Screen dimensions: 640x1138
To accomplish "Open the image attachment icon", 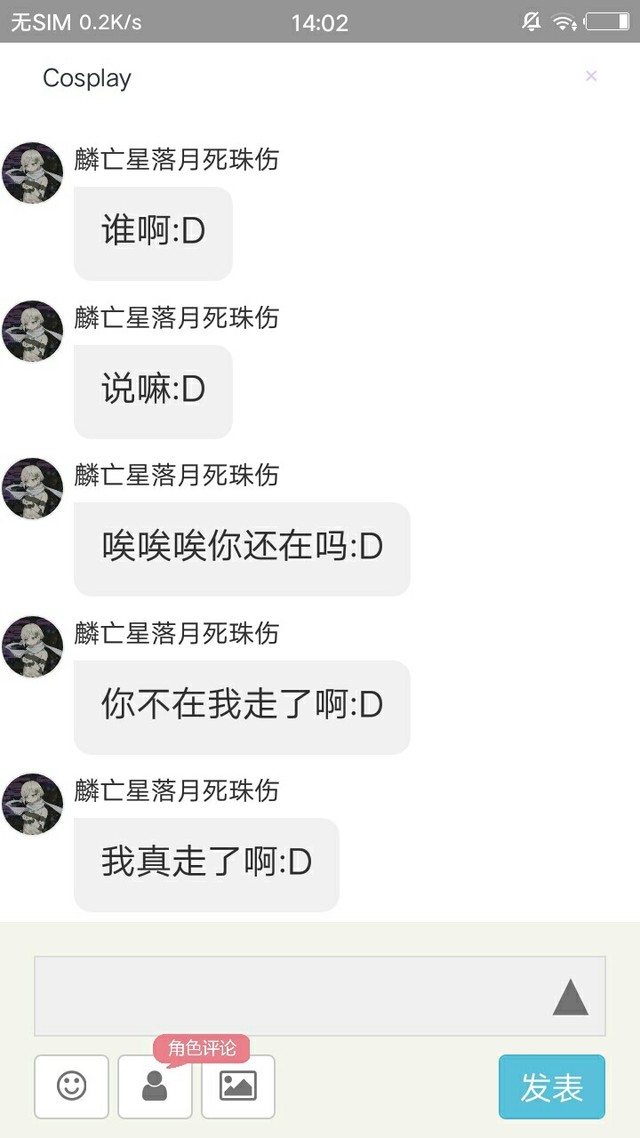I will [x=238, y=1086].
